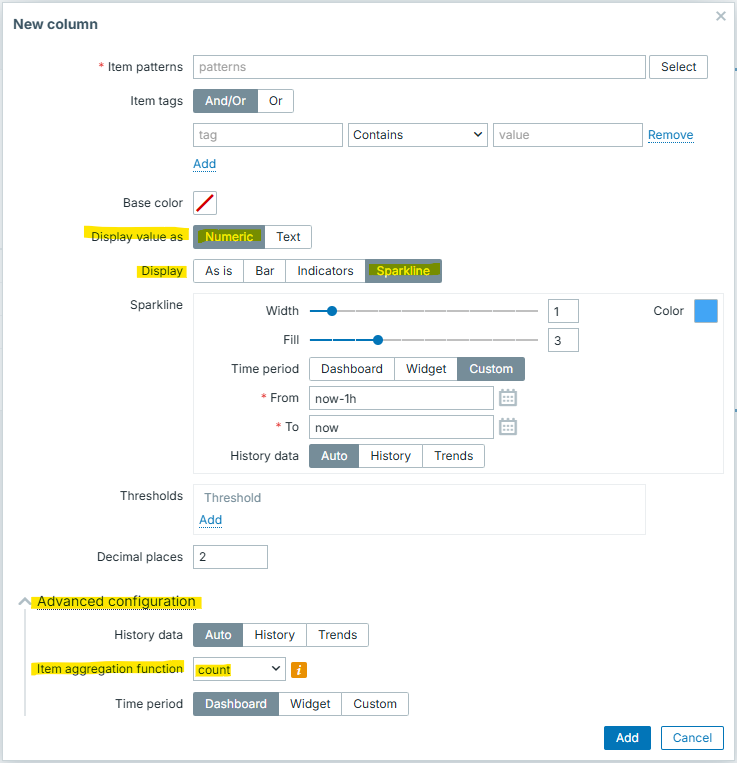Adjust the sparkline Width slider

[x=332, y=311]
